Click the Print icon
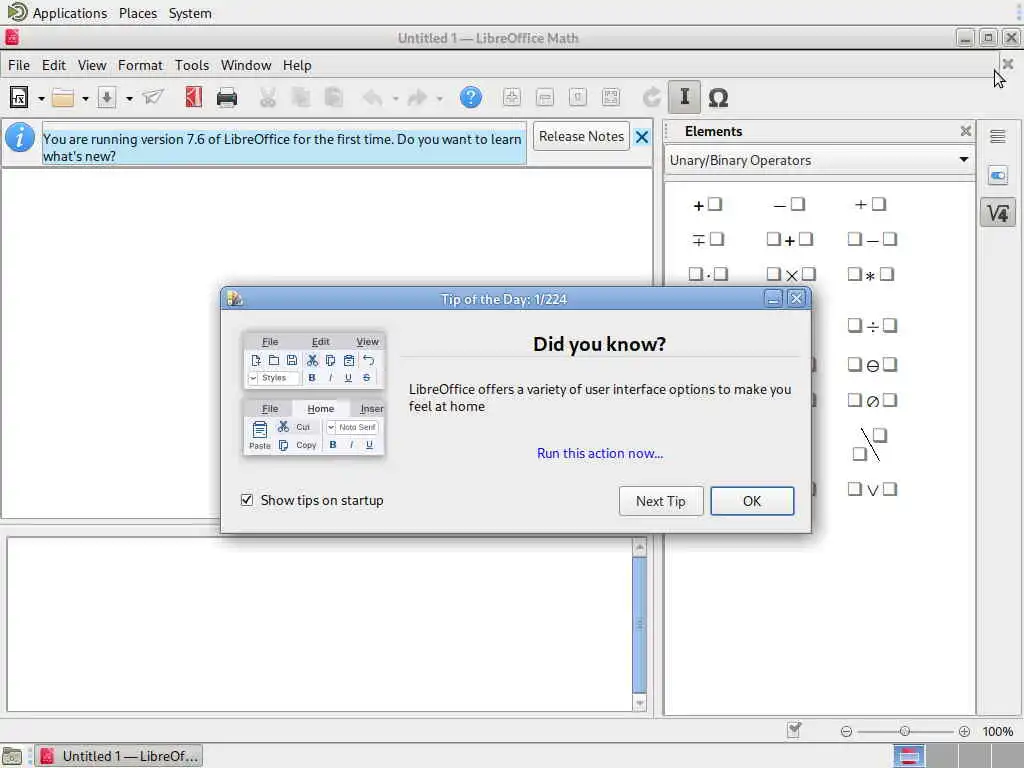 [x=227, y=97]
